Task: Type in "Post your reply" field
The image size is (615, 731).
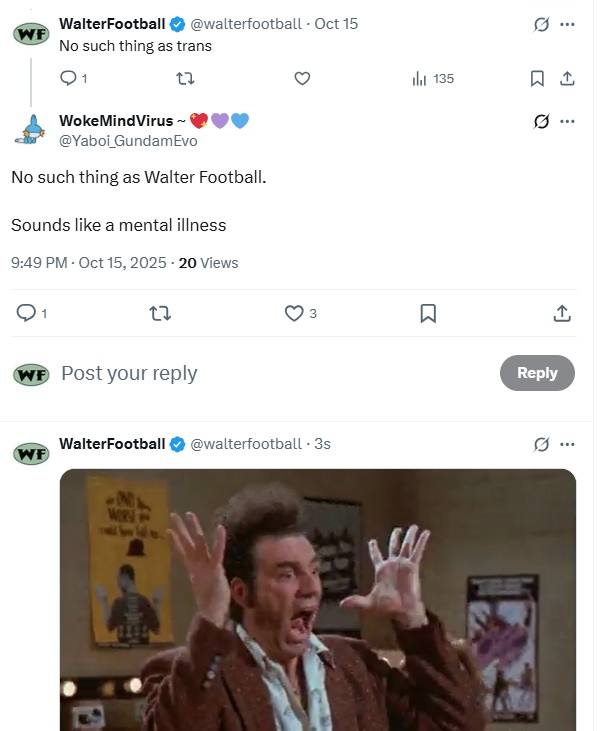Action: 250,373
